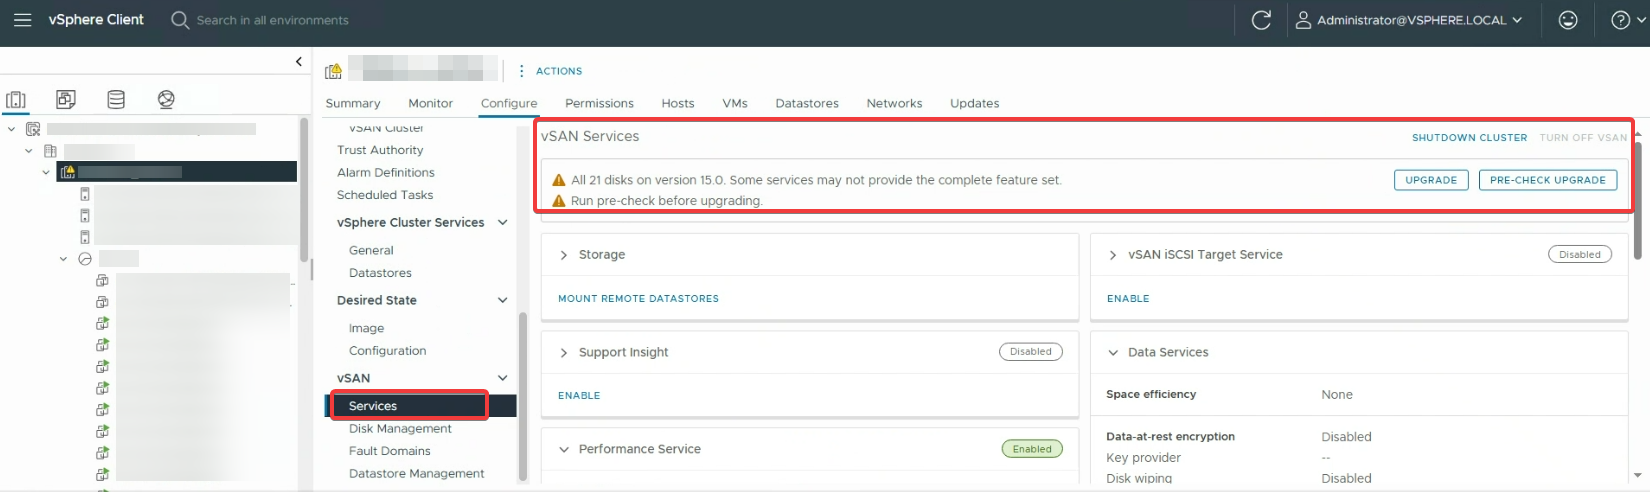
Task: Click the search magnifier icon
Action: [180, 20]
